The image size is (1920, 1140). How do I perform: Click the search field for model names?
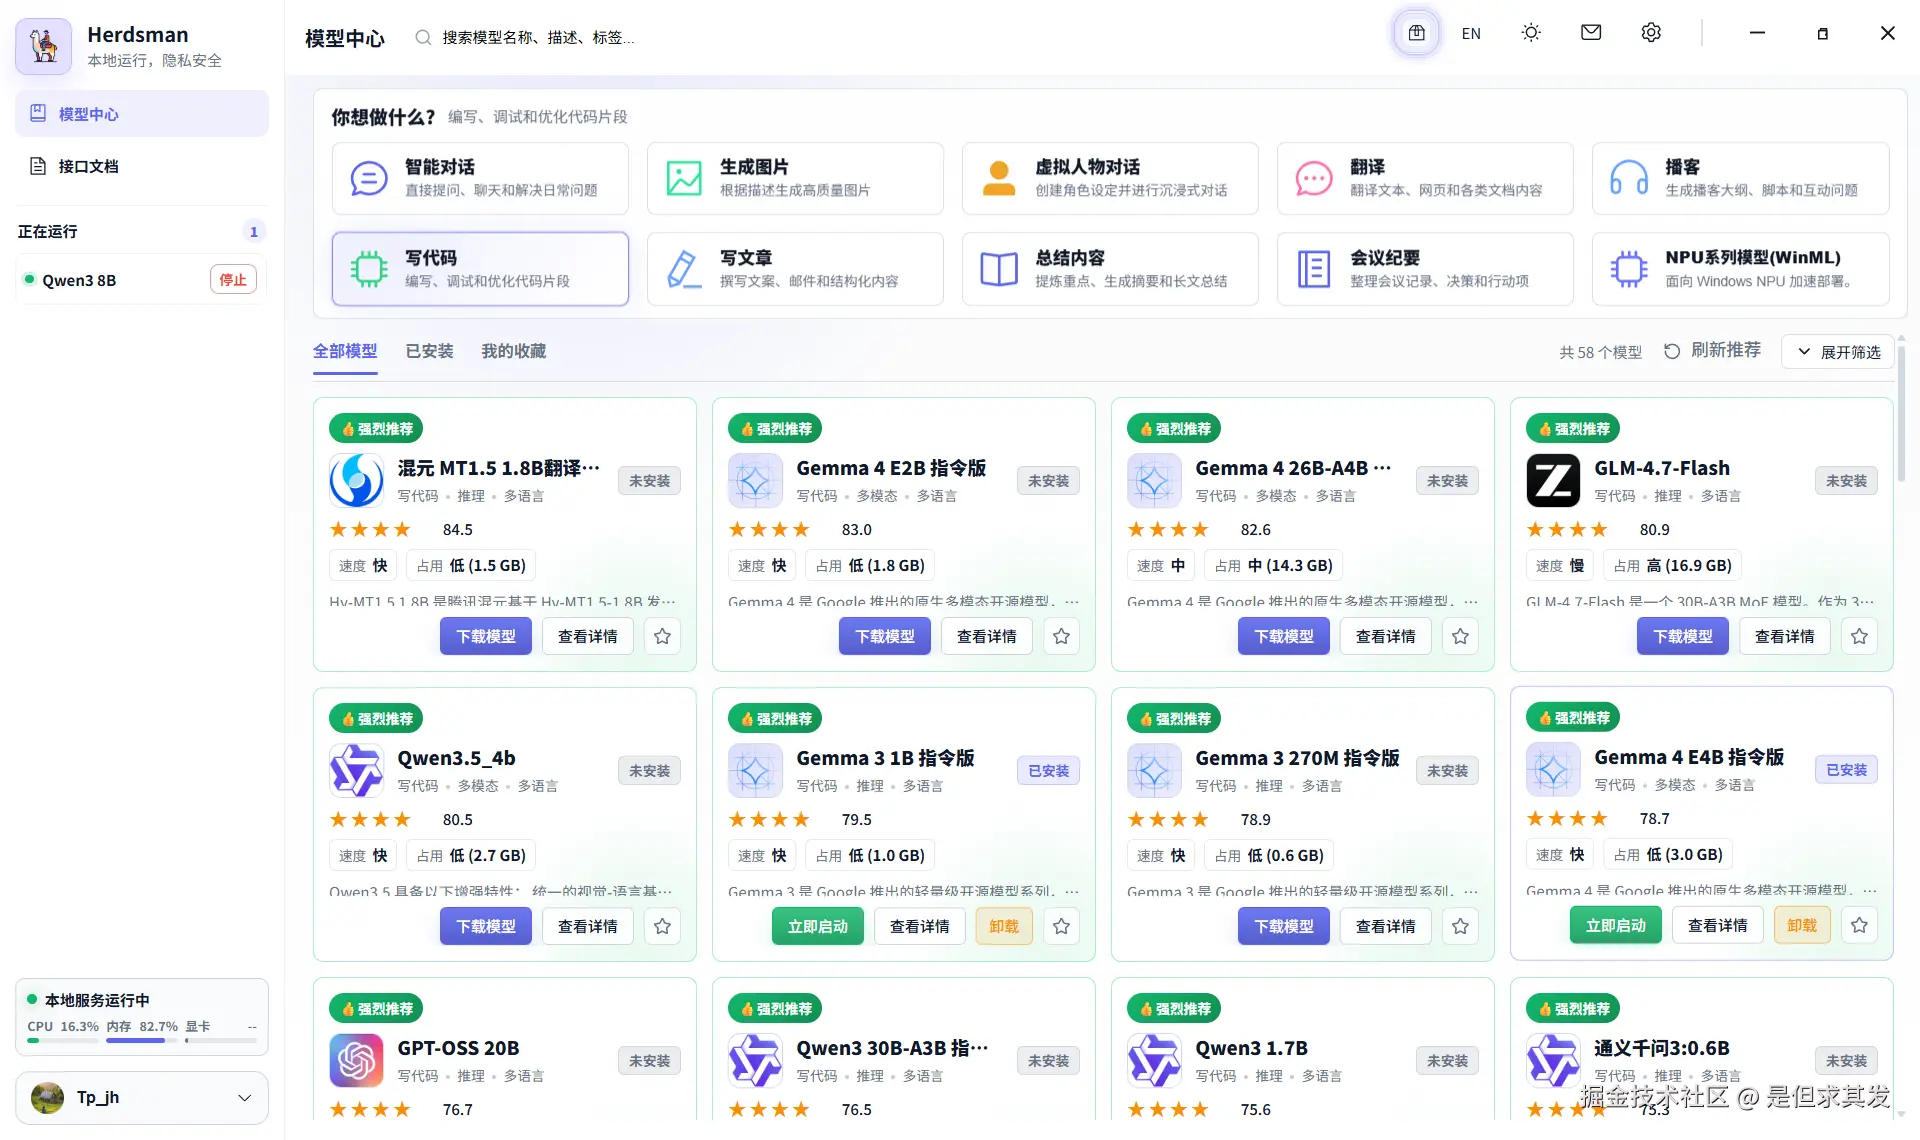point(537,37)
